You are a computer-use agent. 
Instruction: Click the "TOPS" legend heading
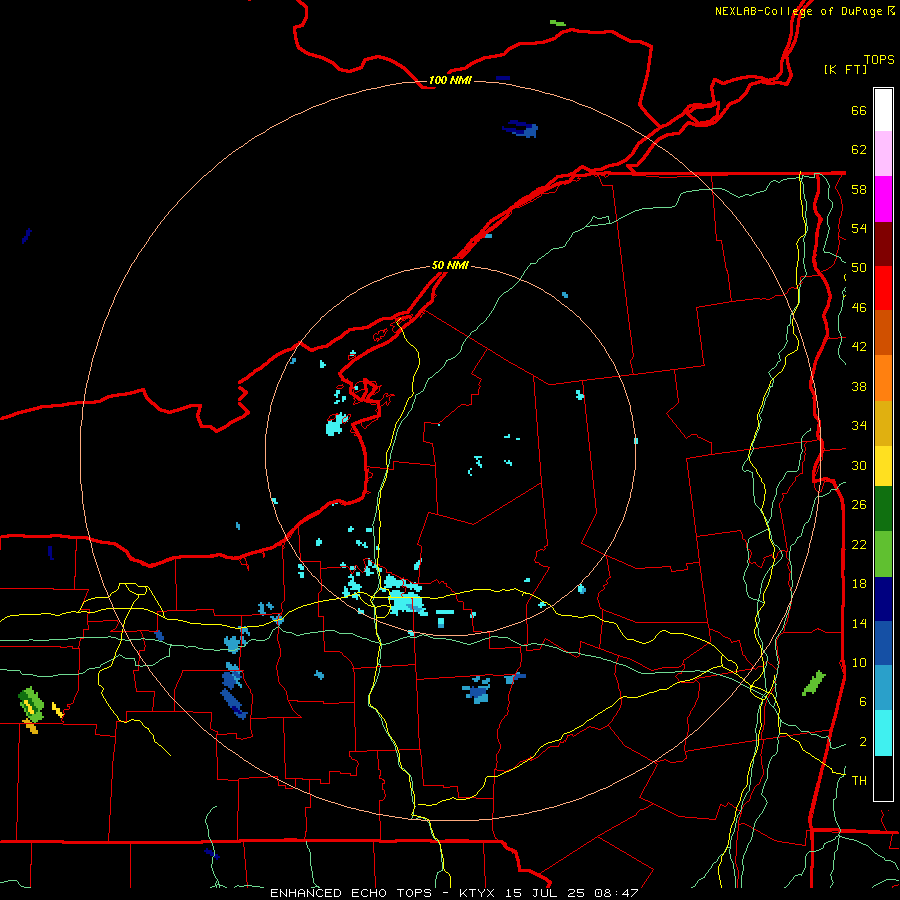(x=879, y=60)
